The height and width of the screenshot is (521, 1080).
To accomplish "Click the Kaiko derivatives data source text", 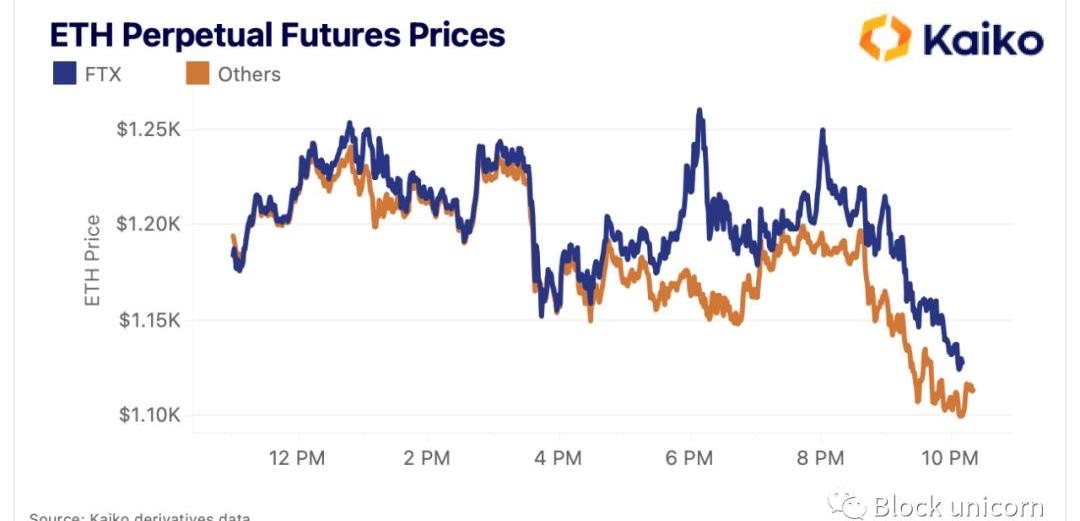I will tap(139, 516).
